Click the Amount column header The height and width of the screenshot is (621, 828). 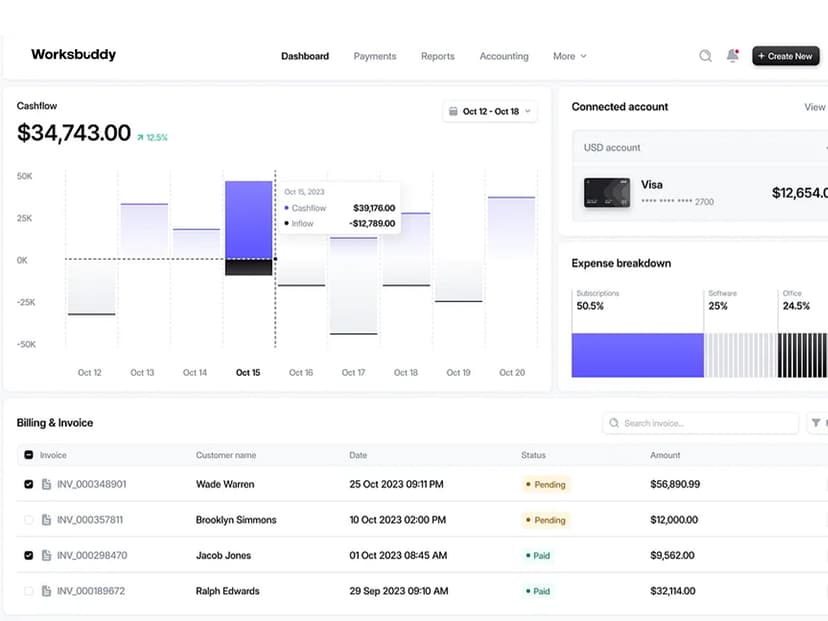(x=665, y=455)
